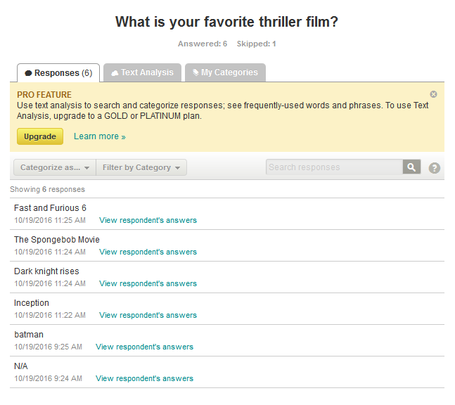View respondent's answers for batman
This screenshot has height=405, width=455.
pyautogui.click(x=144, y=347)
